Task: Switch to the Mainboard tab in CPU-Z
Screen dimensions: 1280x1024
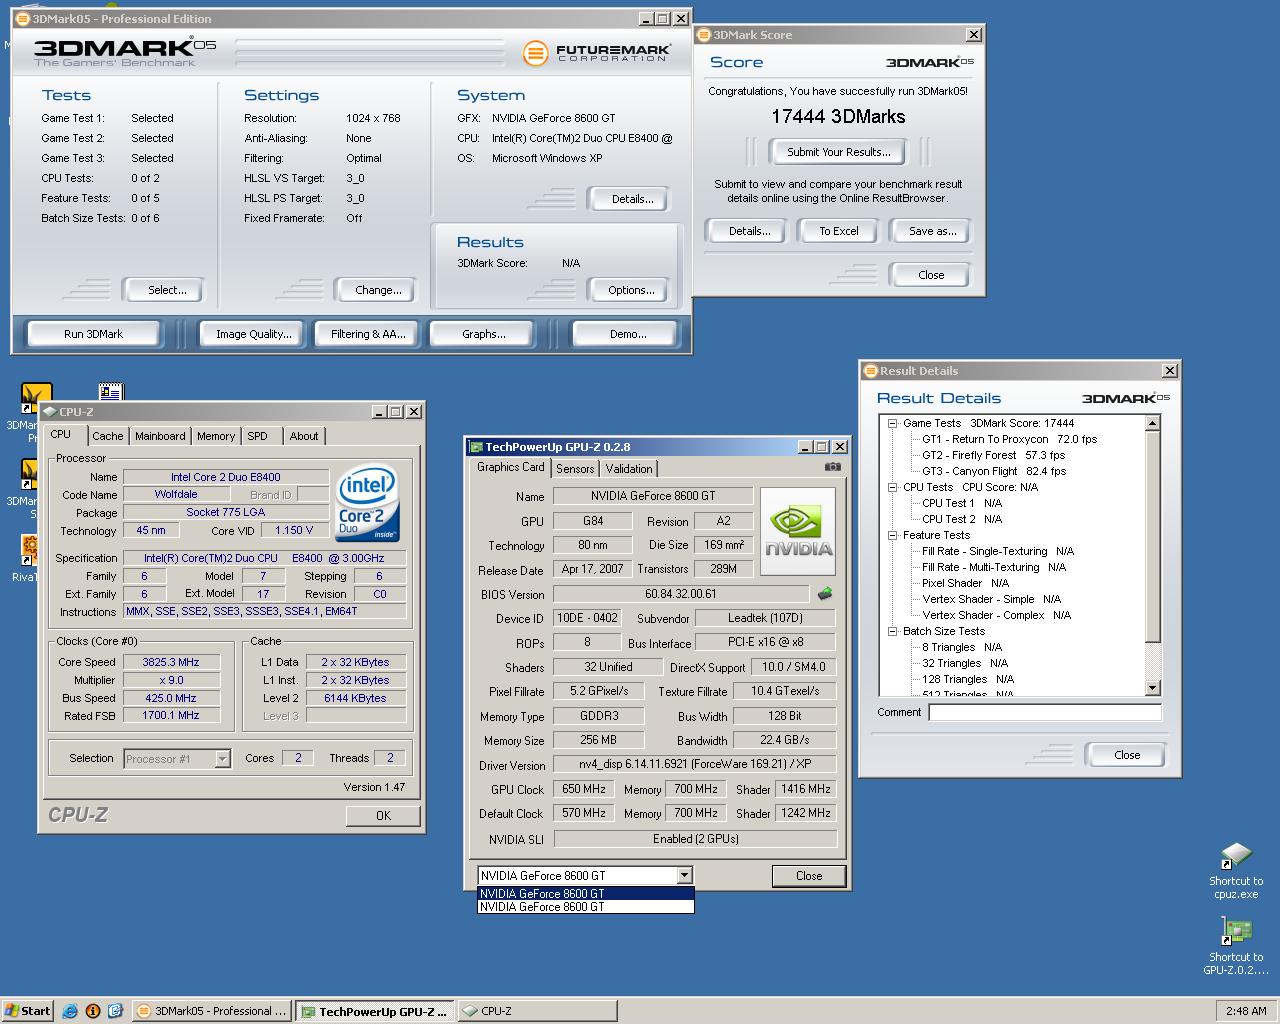Action: pyautogui.click(x=160, y=436)
